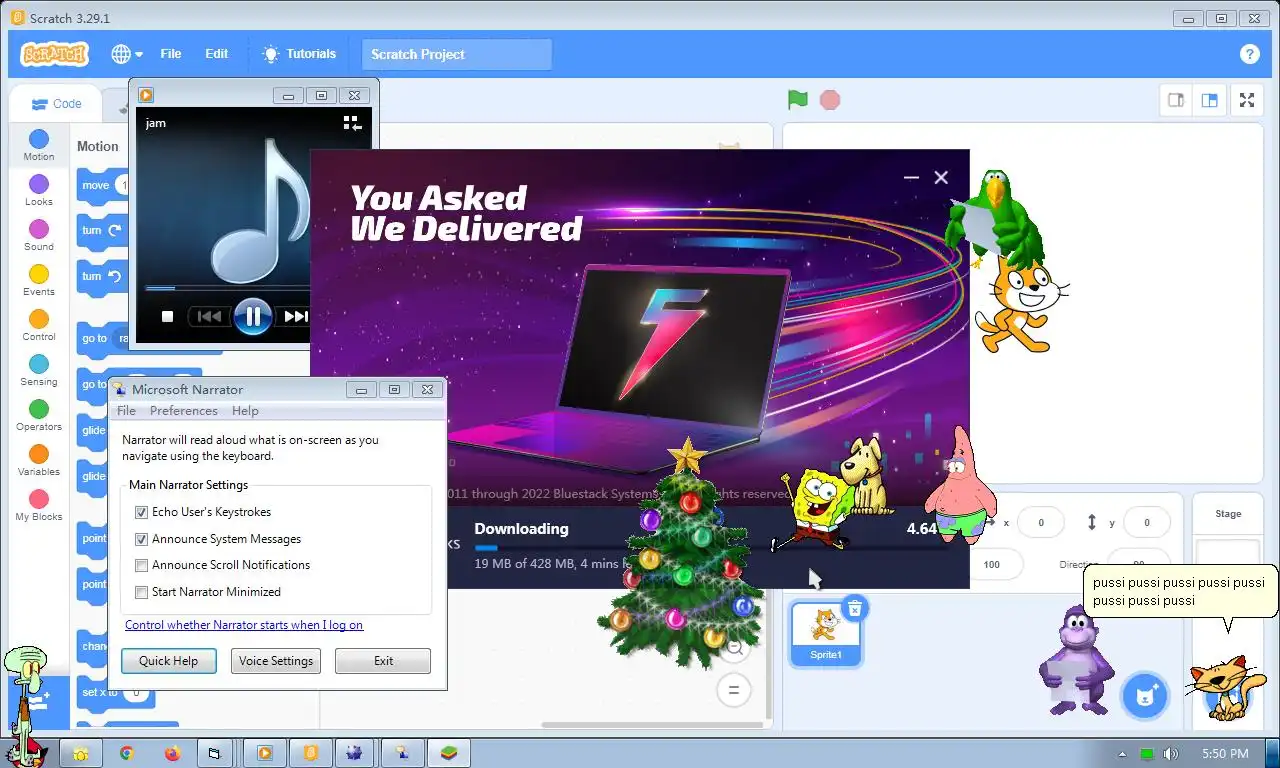Delete Sprite1 using trash icon
The height and width of the screenshot is (768, 1280).
855,607
